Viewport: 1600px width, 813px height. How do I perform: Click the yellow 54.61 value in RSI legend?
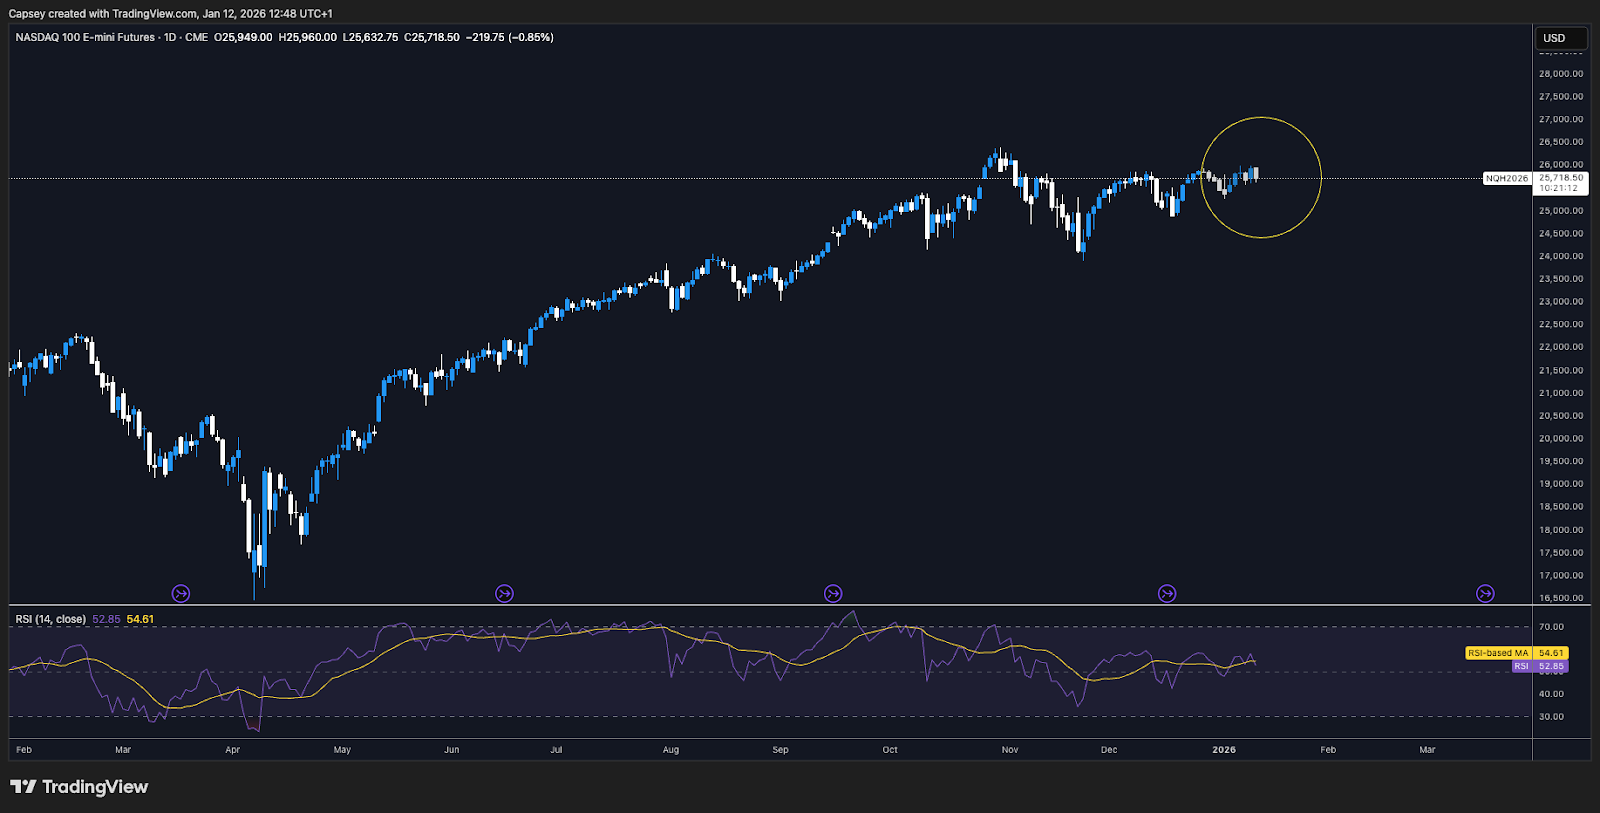pos(140,619)
